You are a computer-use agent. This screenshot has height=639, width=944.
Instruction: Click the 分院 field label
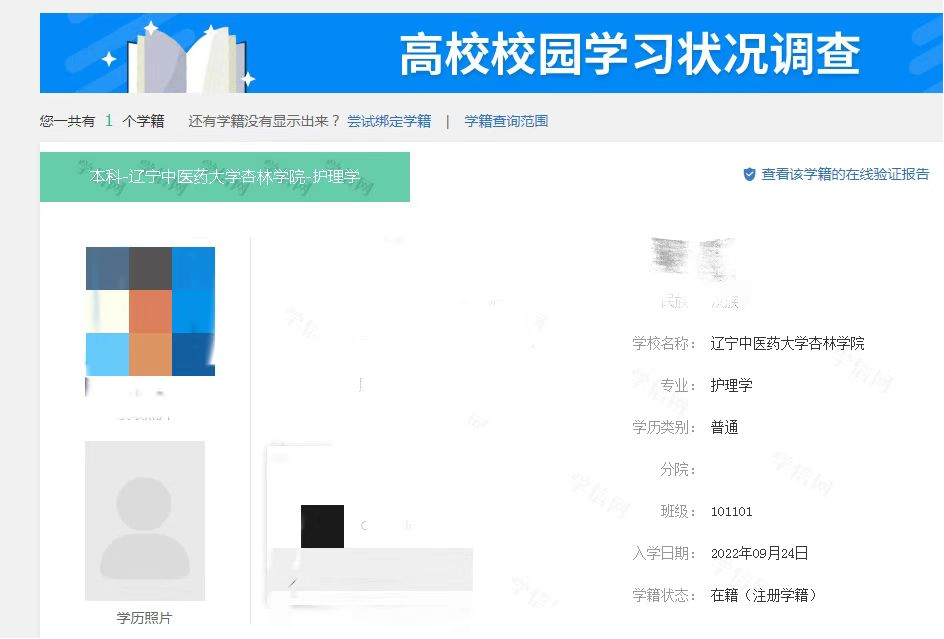677,469
